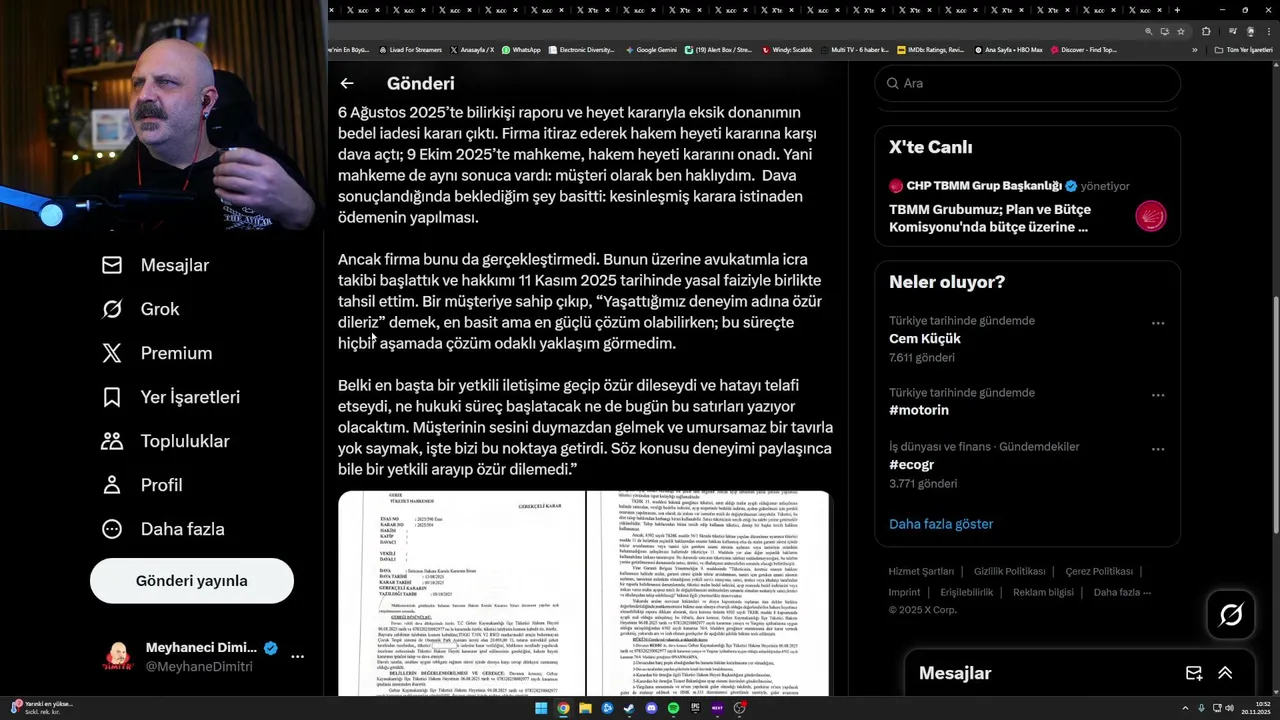
Task: Open Grok in the left sidebar
Action: [141, 309]
